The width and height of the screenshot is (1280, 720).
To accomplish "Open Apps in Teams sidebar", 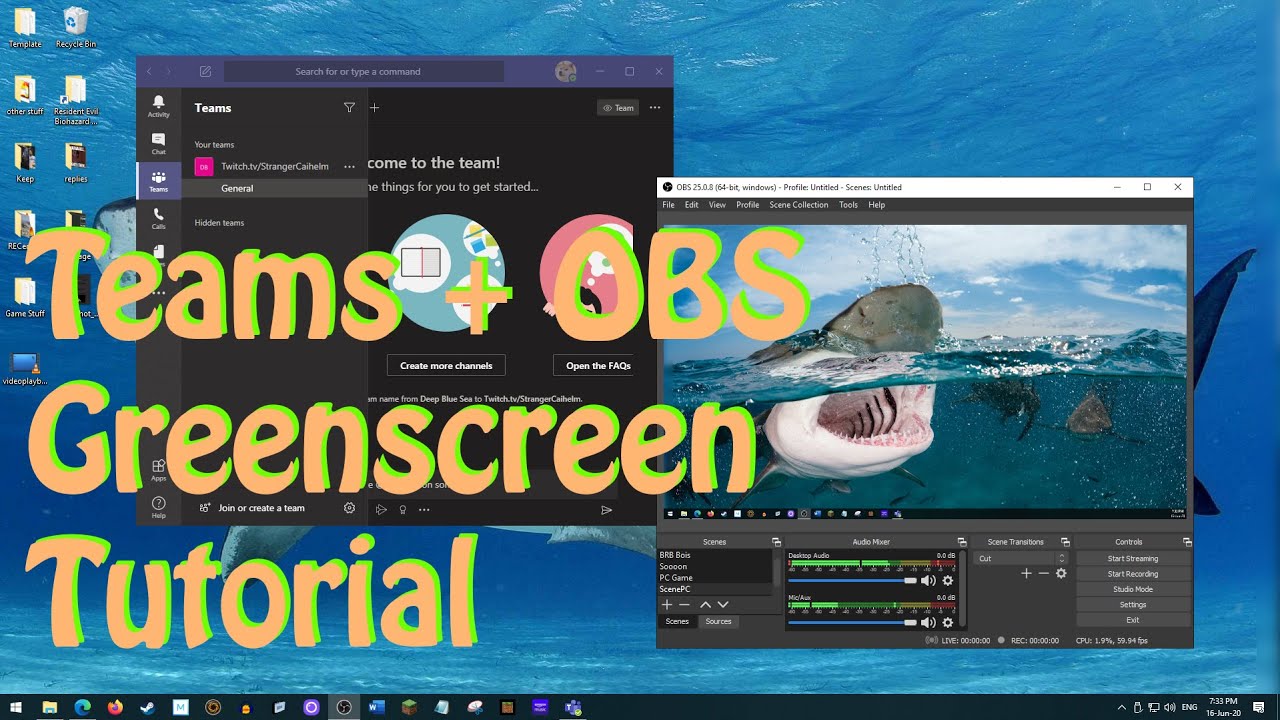I will [x=158, y=470].
